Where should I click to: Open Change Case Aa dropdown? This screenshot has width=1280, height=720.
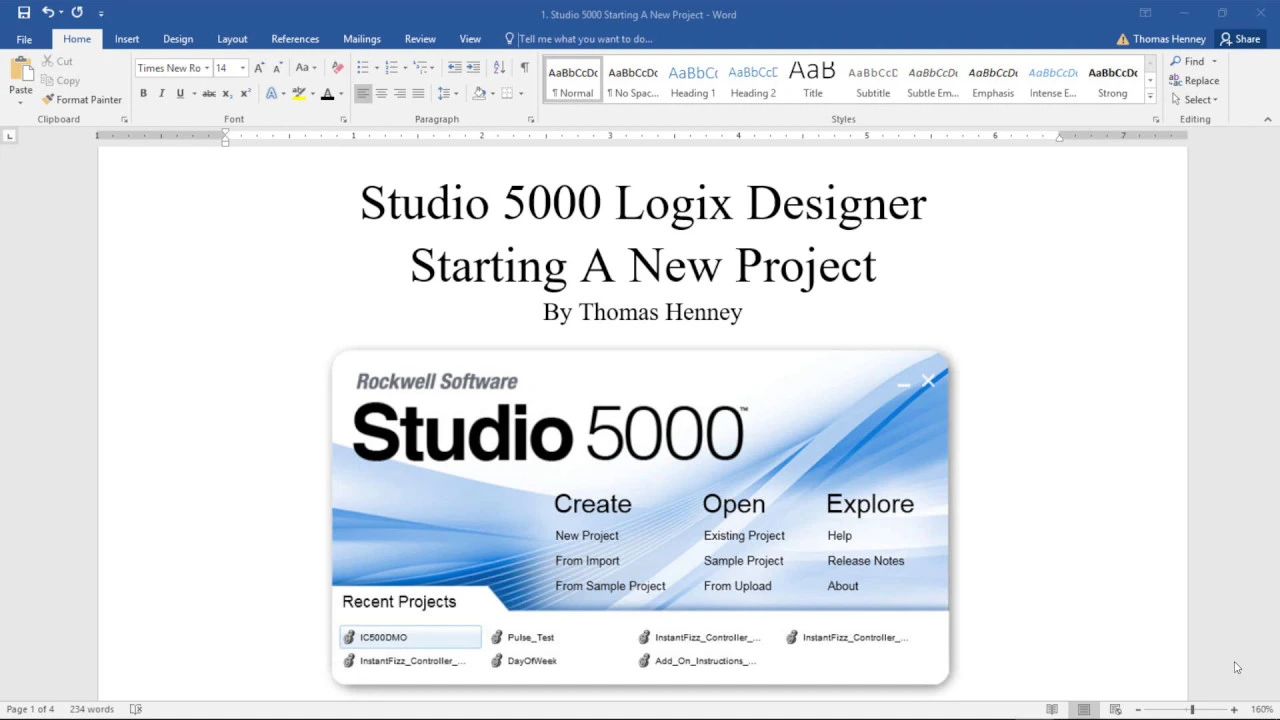[x=305, y=68]
